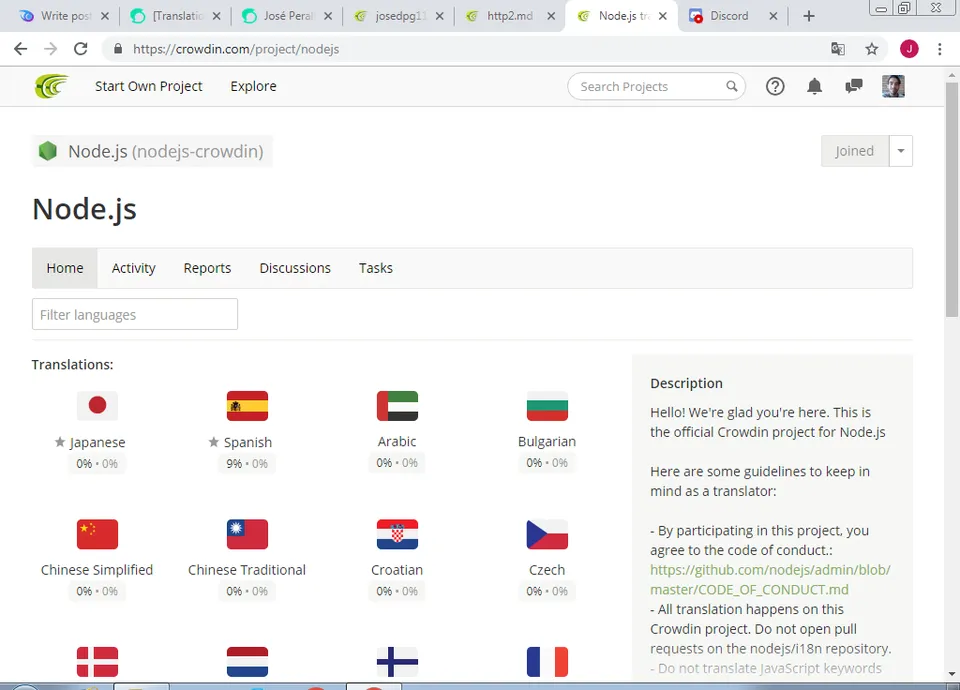The width and height of the screenshot is (960, 690).
Task: Click the star next to Spanish
Action: coord(213,441)
